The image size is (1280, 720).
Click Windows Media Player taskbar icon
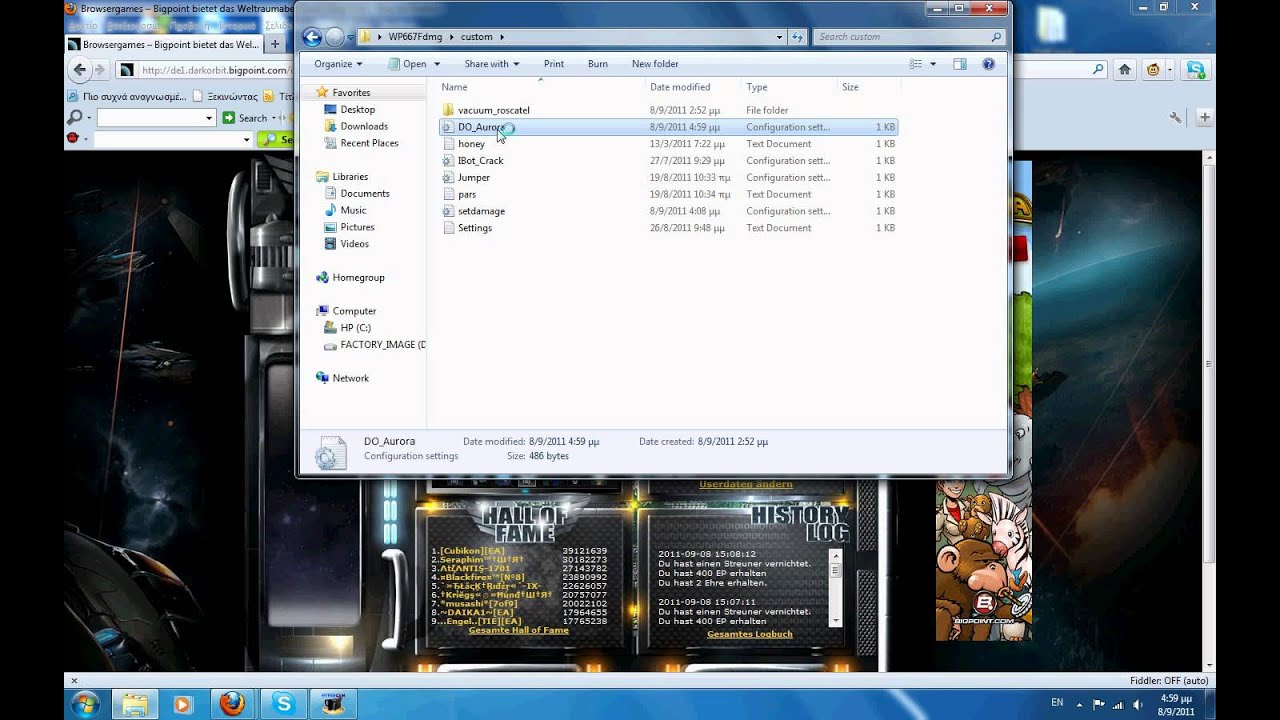tap(183, 704)
